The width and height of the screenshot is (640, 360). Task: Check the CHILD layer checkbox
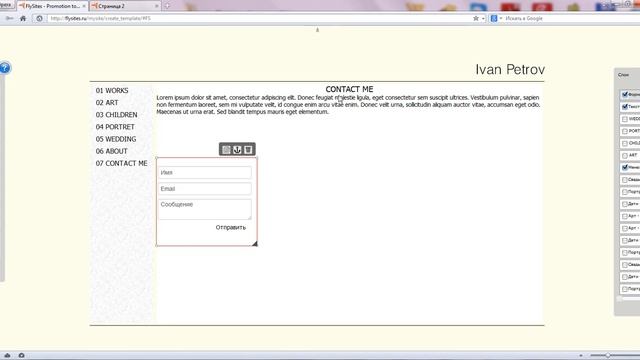(625, 144)
